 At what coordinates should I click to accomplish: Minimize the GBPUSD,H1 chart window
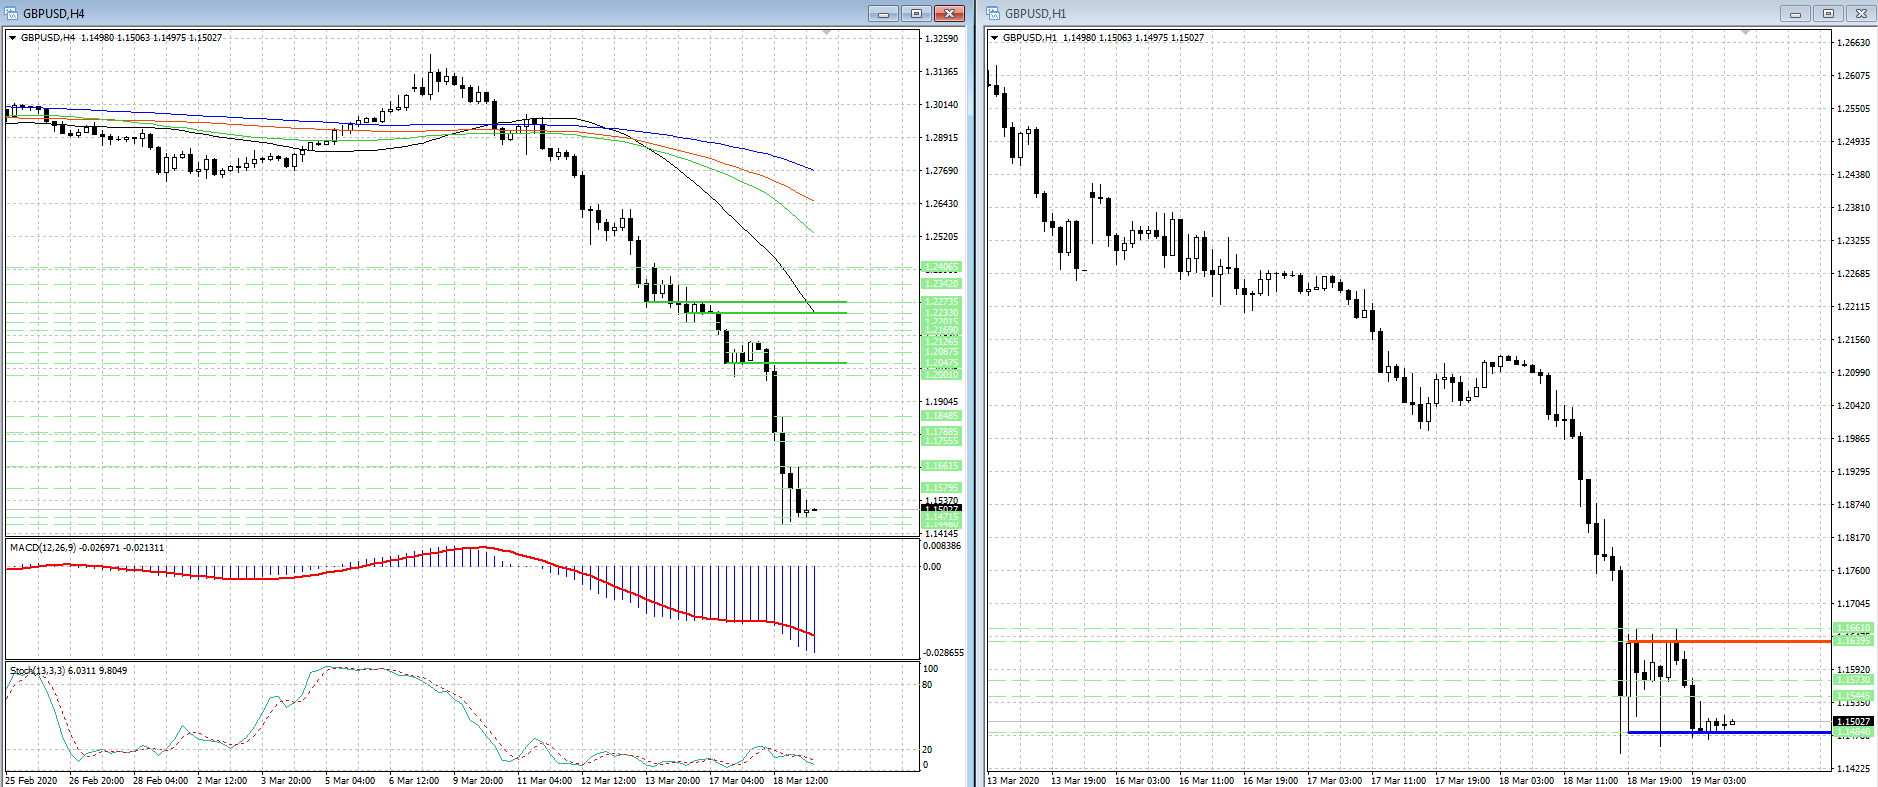tap(1795, 13)
